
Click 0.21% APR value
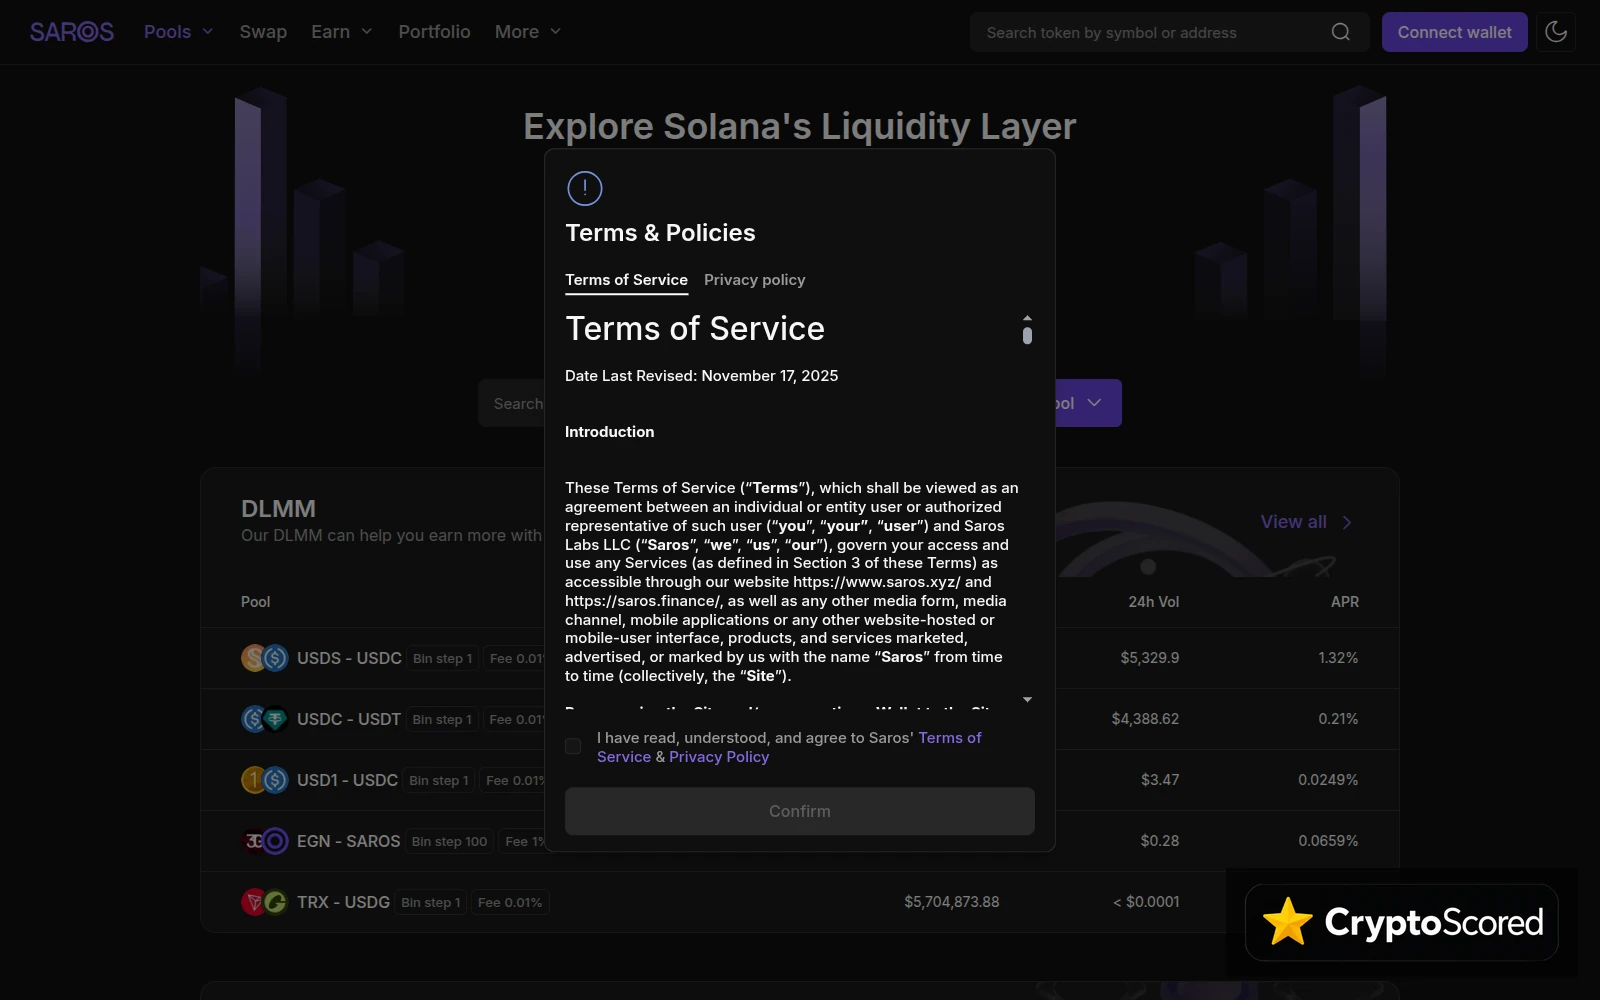(x=1338, y=719)
